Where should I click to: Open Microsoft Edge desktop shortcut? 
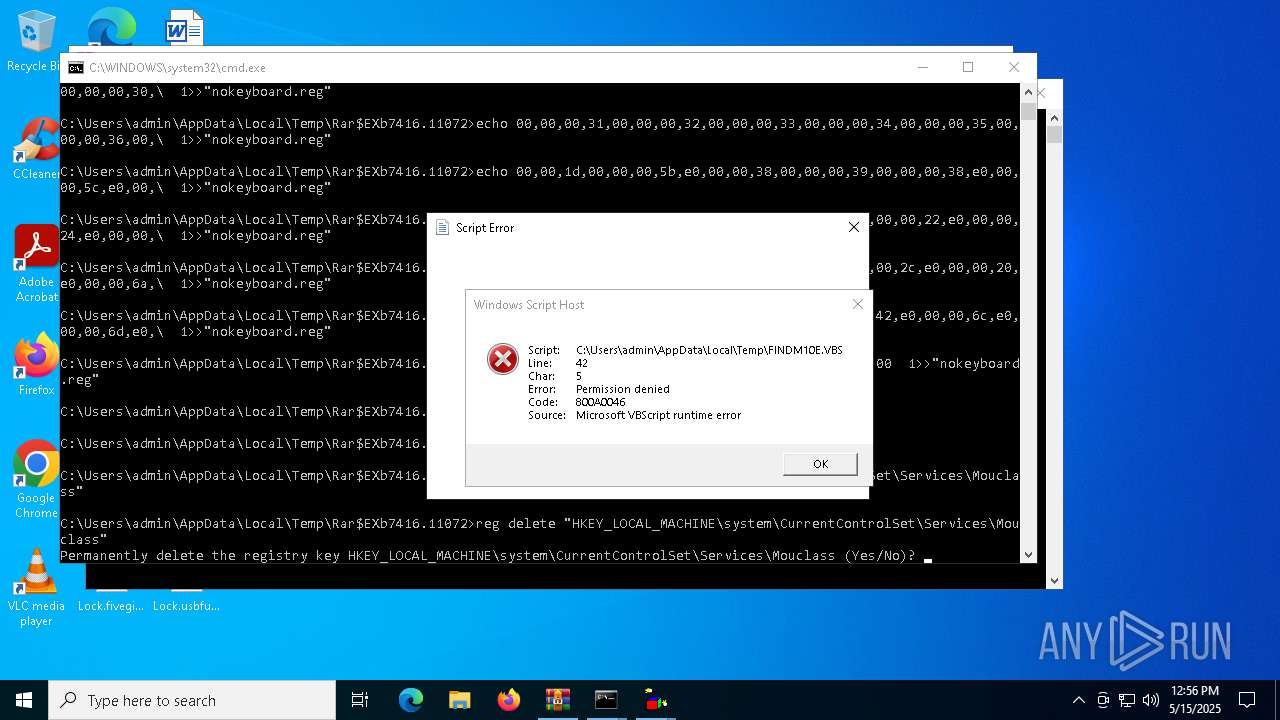[x=111, y=27]
